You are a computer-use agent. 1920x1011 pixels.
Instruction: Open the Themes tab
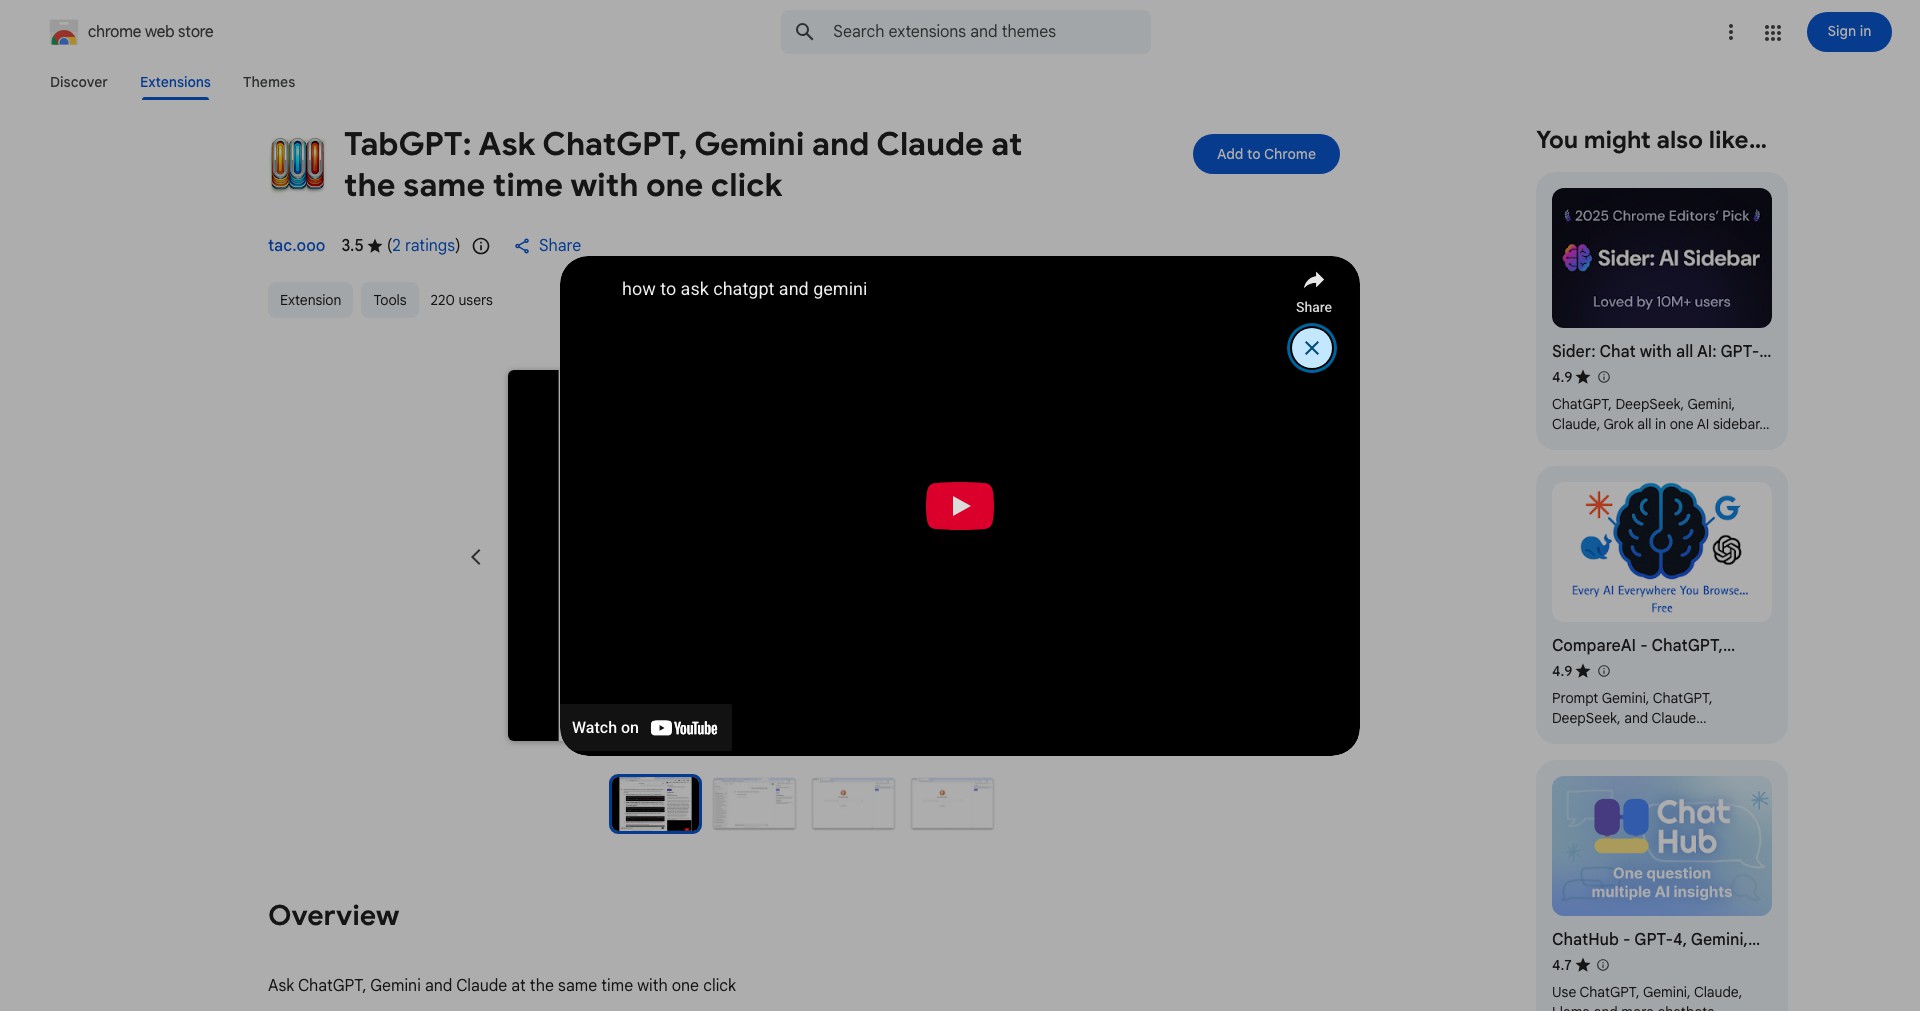pyautogui.click(x=269, y=82)
